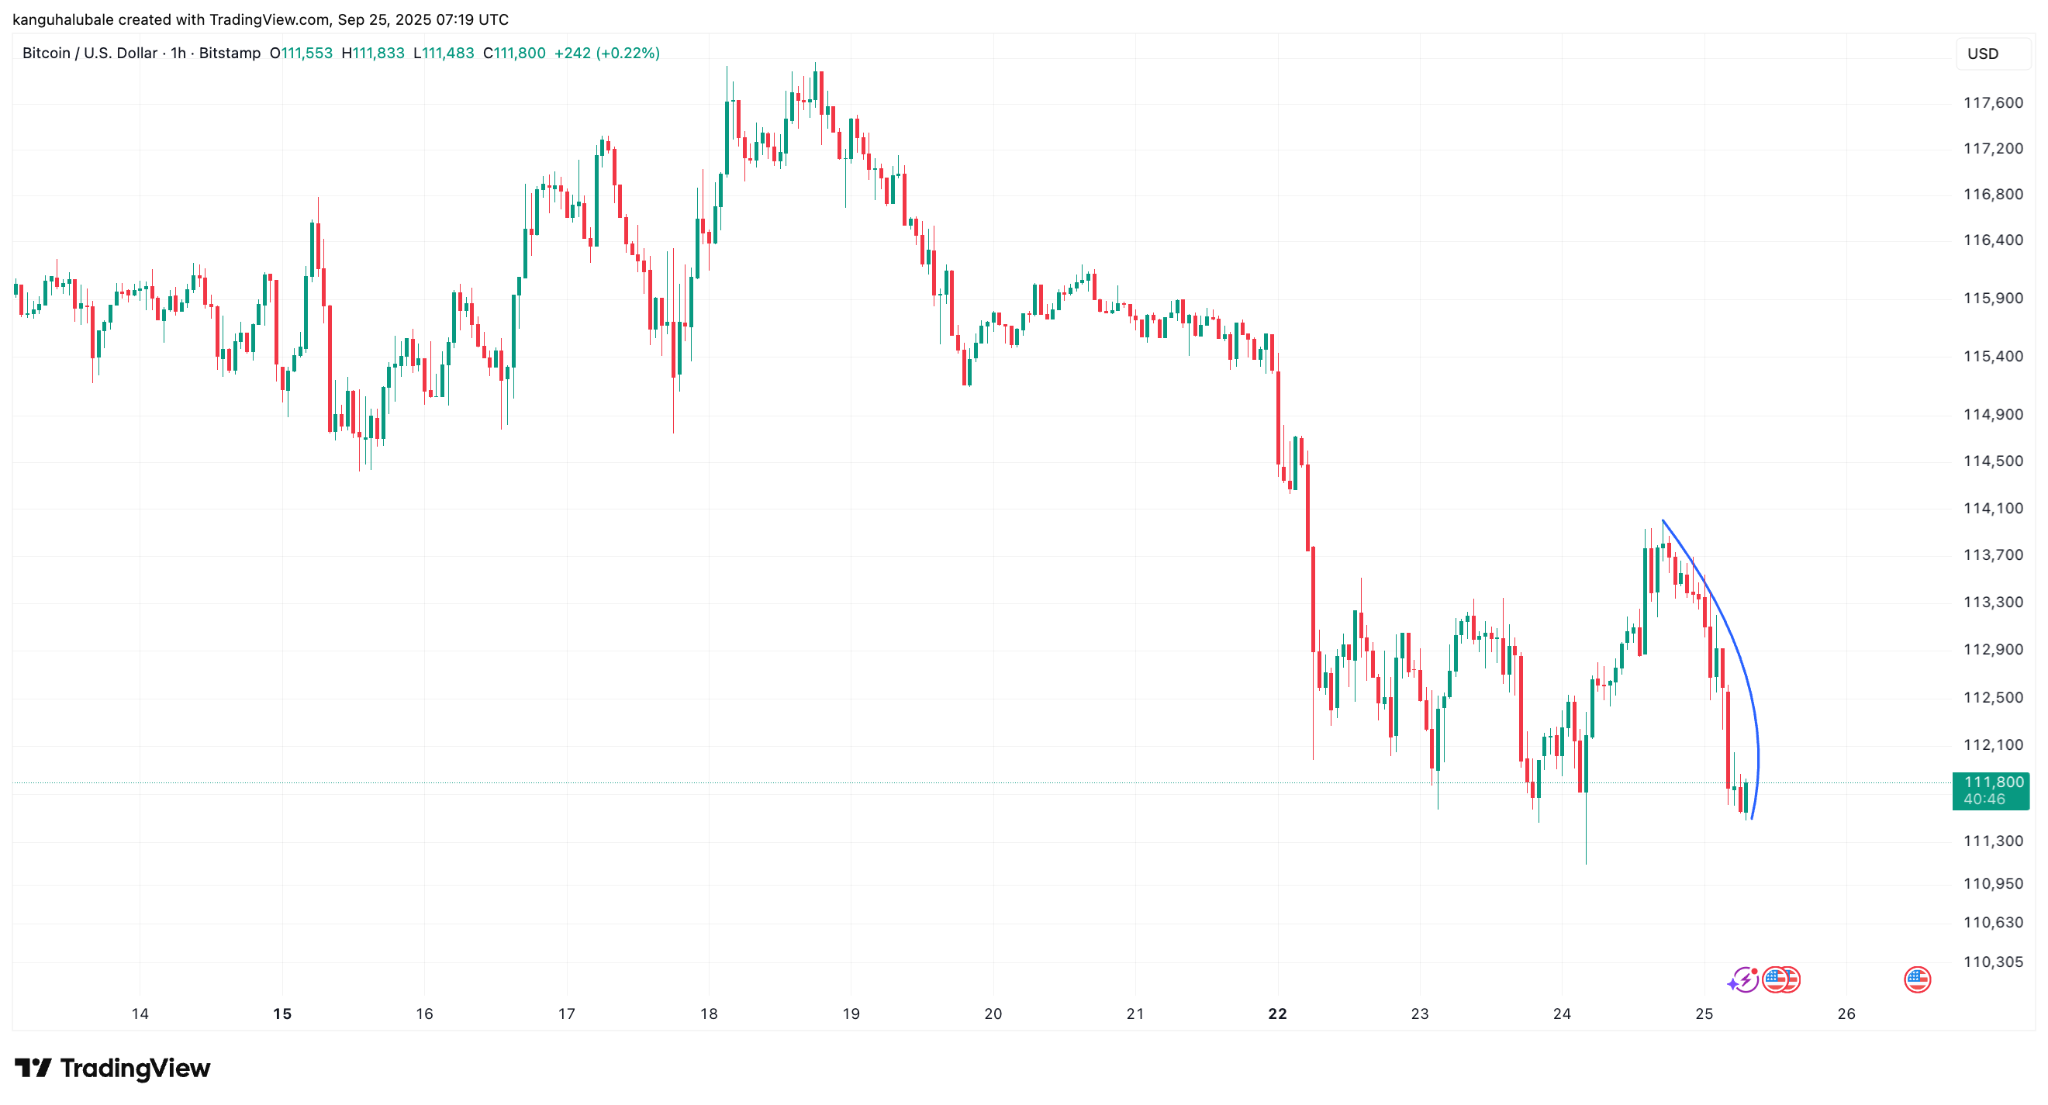Click the Bitstamp exchange label
2048x1105 pixels.
pos(229,53)
